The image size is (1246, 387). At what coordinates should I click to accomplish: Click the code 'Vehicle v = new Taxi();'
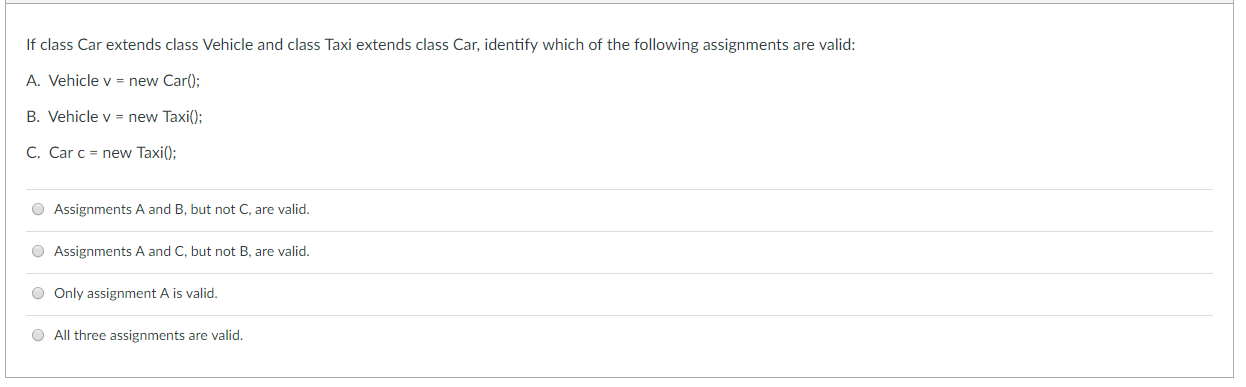(x=126, y=117)
